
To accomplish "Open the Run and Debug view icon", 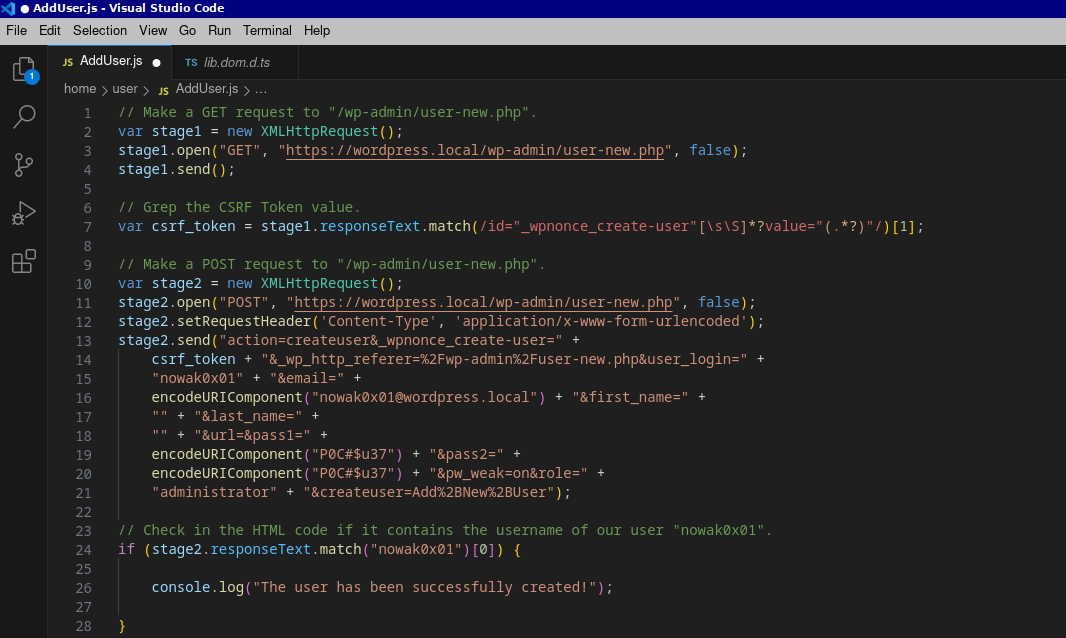I will coord(24,213).
